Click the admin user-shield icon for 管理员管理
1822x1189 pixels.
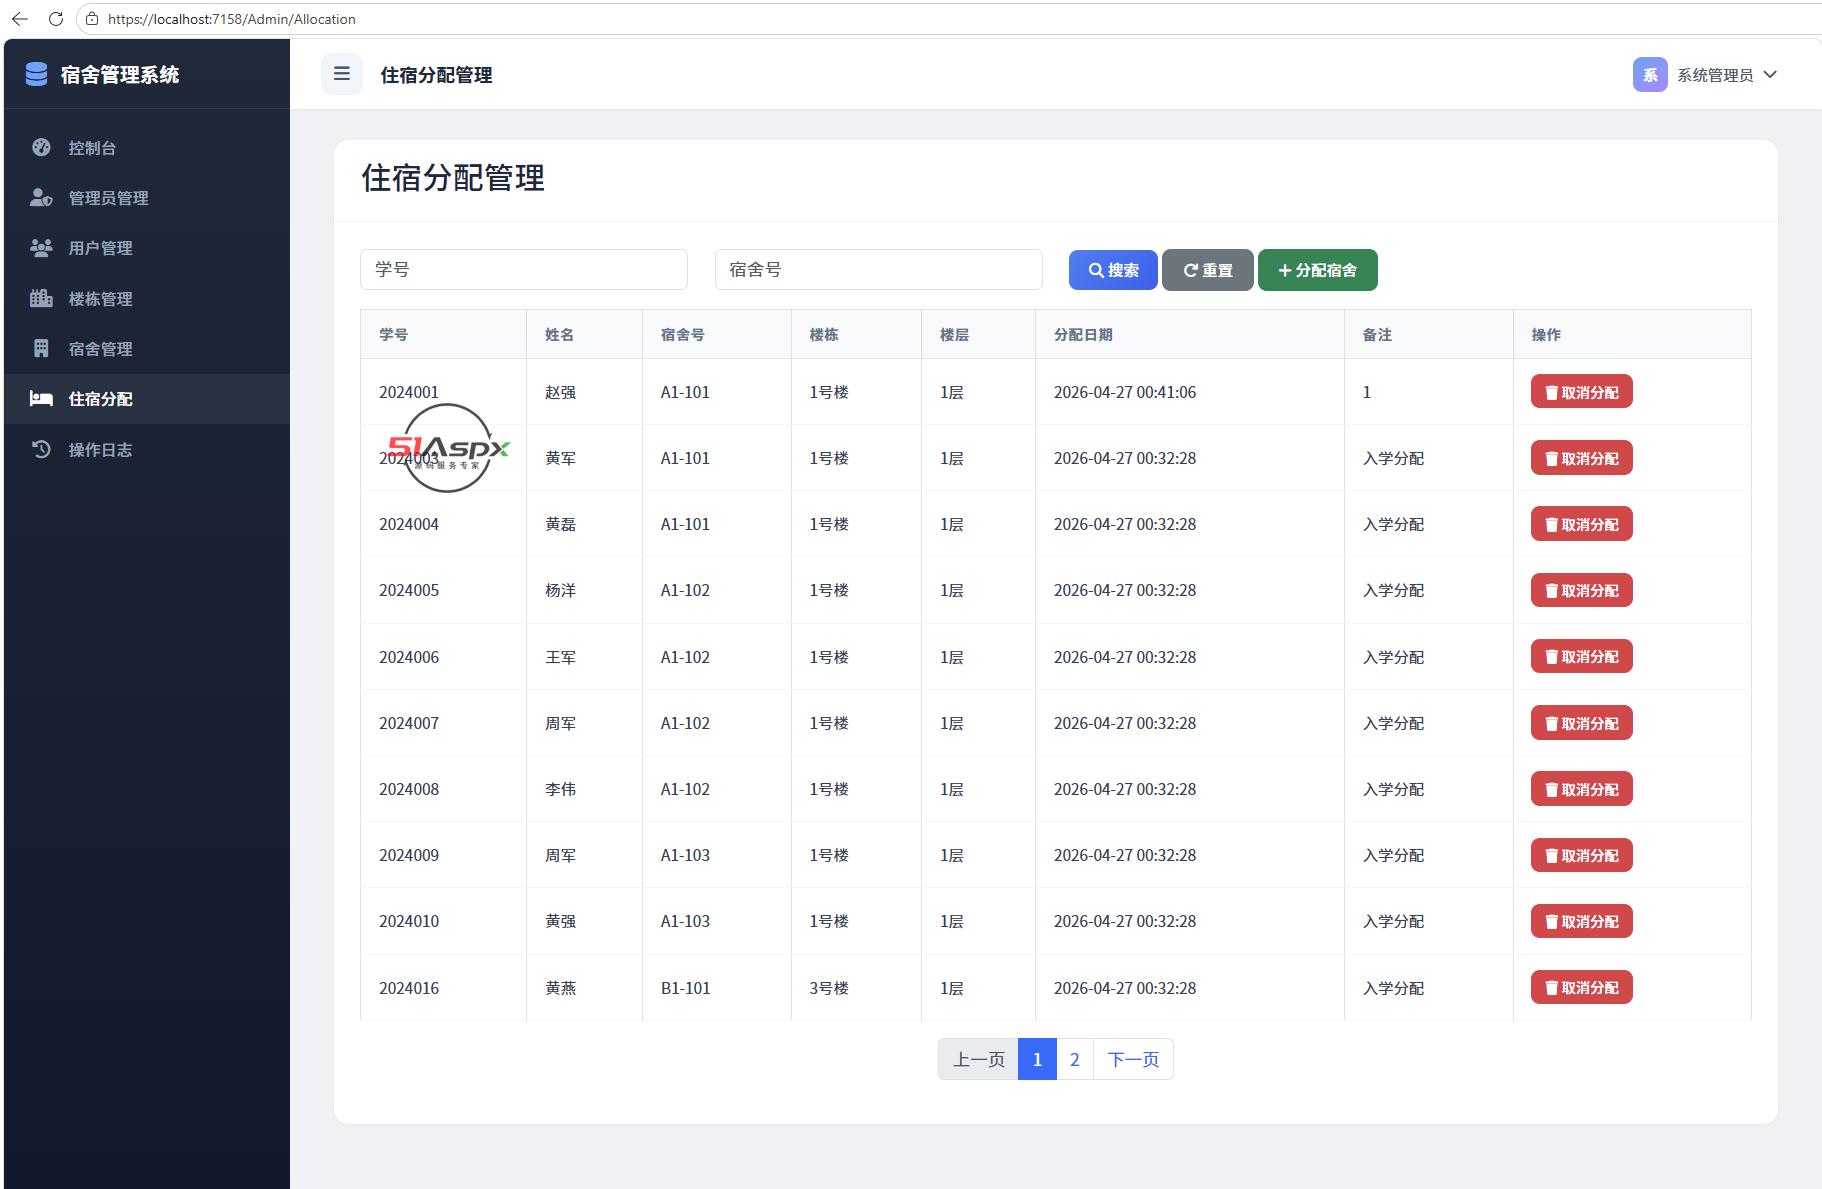(41, 197)
